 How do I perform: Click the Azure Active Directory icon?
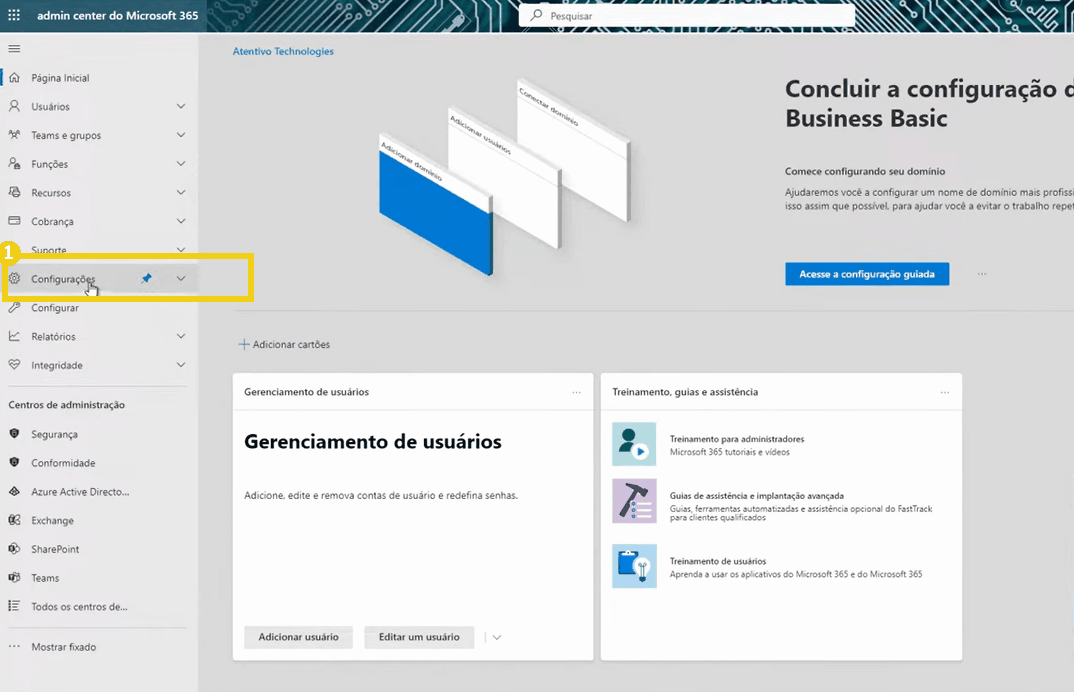coord(14,491)
